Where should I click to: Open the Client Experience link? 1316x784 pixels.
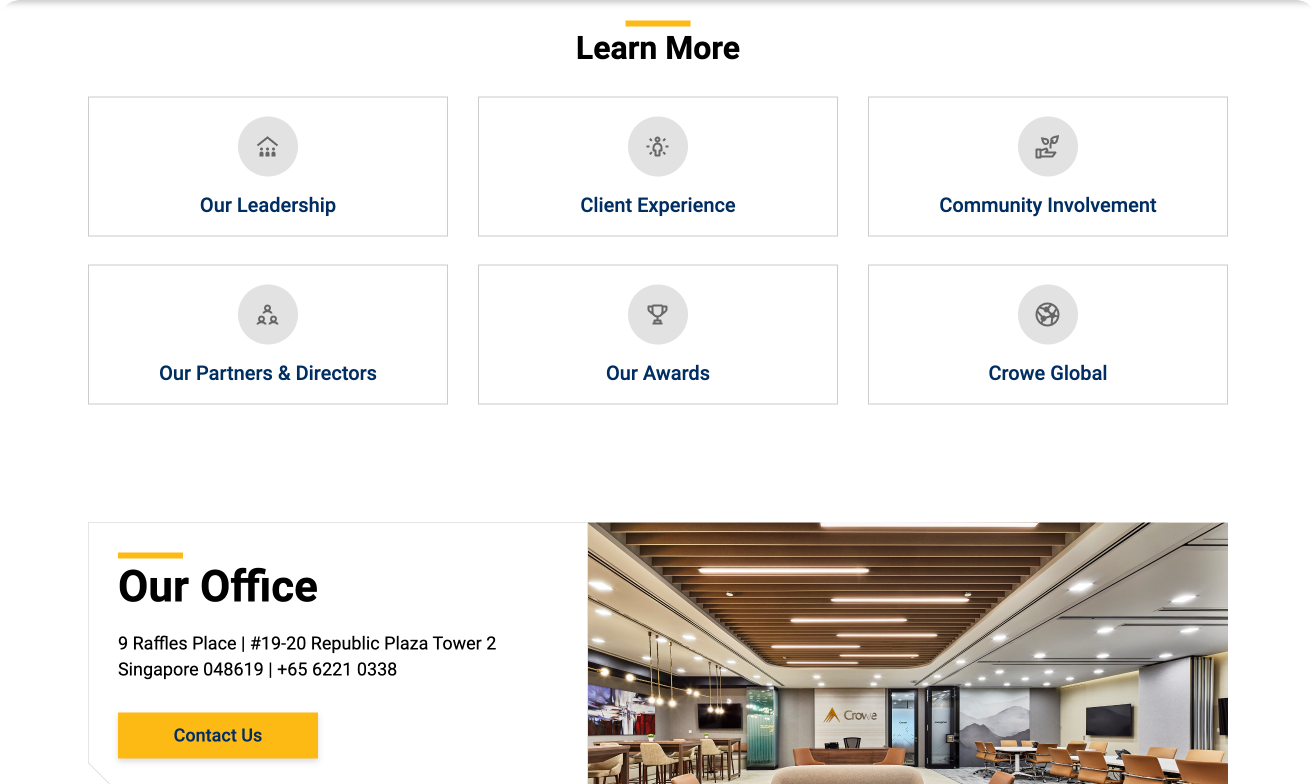pyautogui.click(x=658, y=205)
